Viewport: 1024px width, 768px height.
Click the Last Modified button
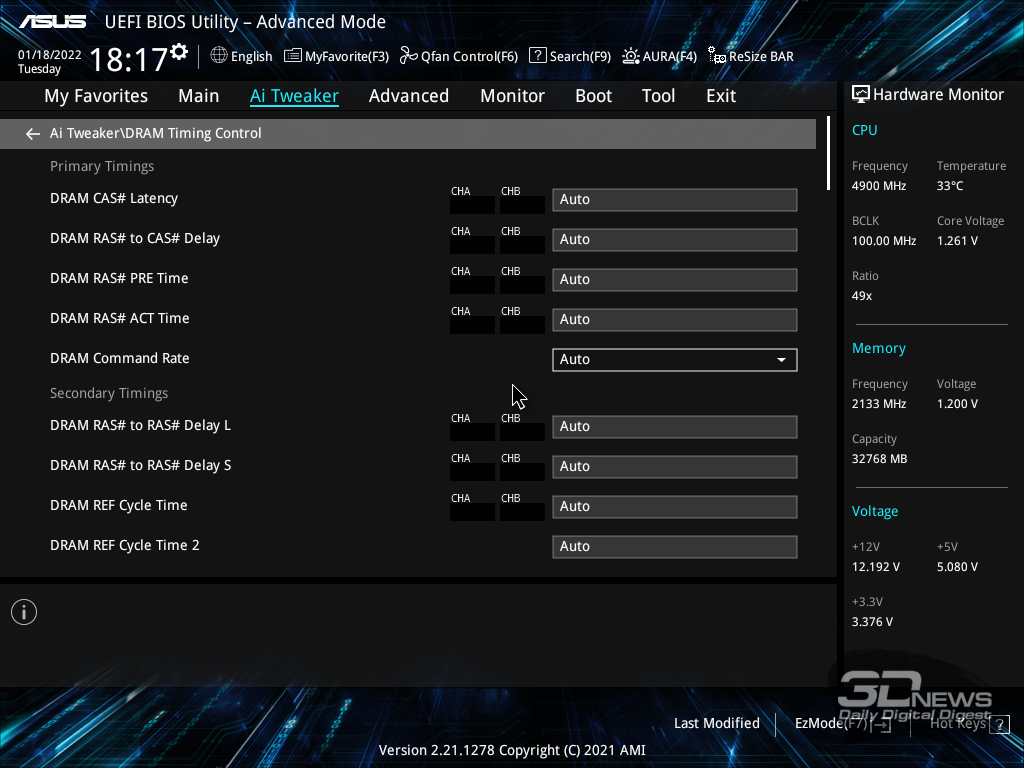click(716, 724)
